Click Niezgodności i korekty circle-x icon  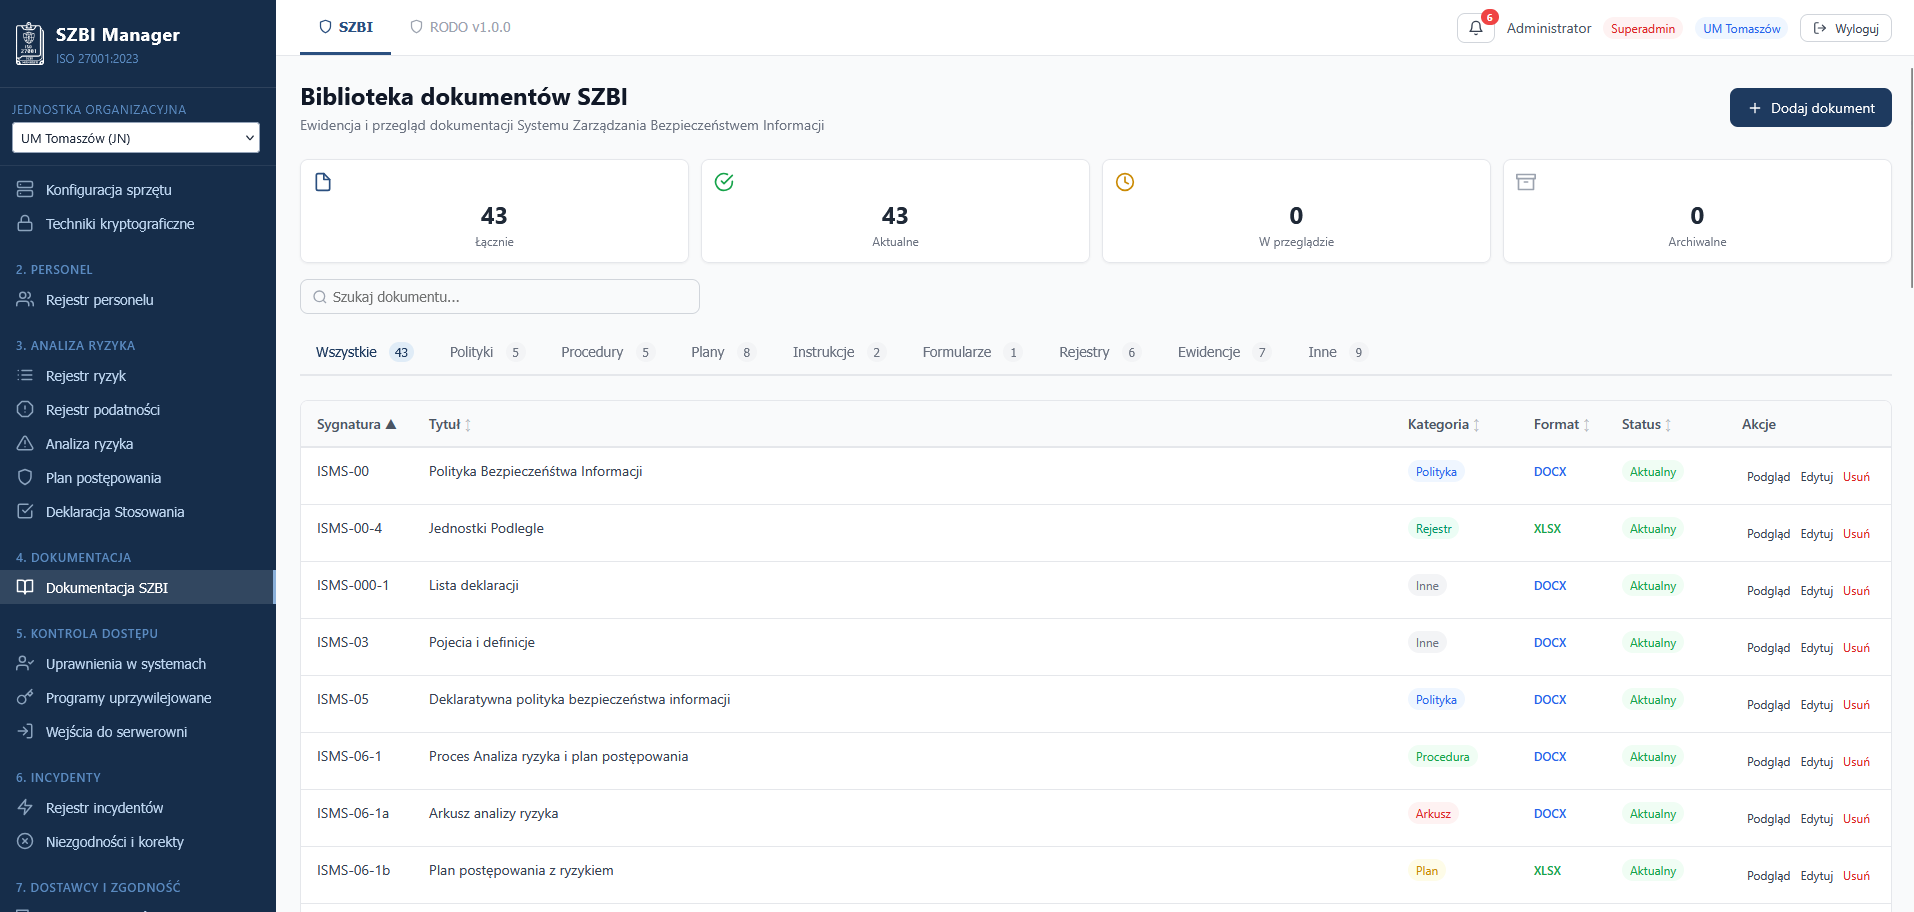pos(25,841)
